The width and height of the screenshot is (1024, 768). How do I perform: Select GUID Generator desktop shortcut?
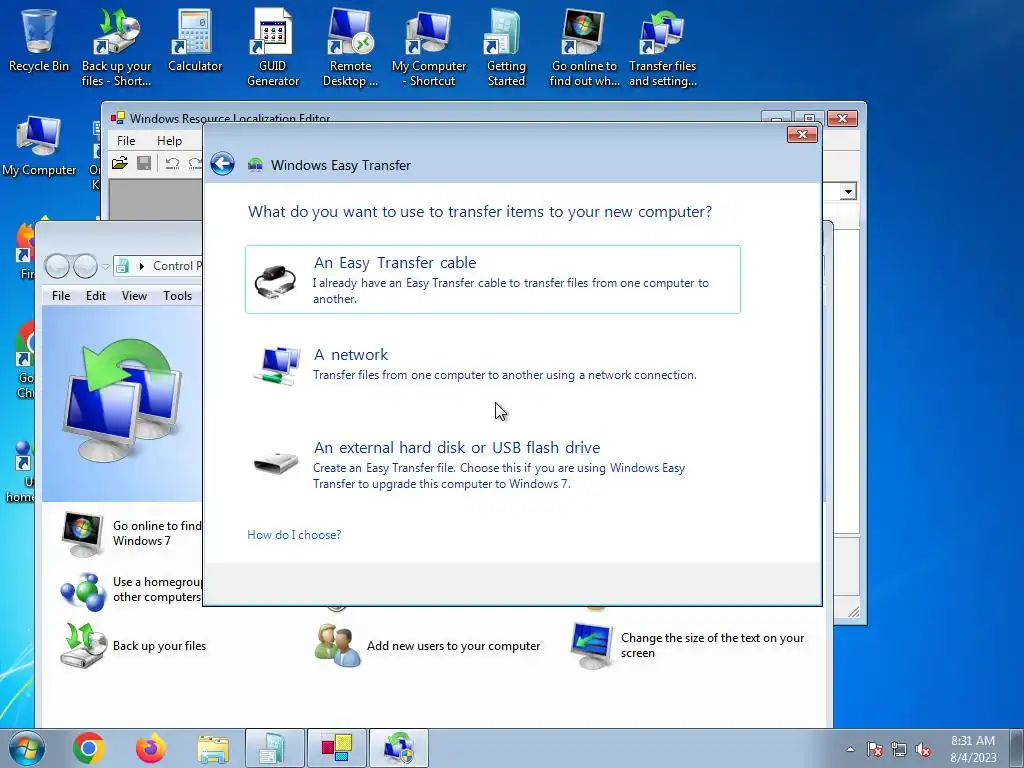(272, 47)
